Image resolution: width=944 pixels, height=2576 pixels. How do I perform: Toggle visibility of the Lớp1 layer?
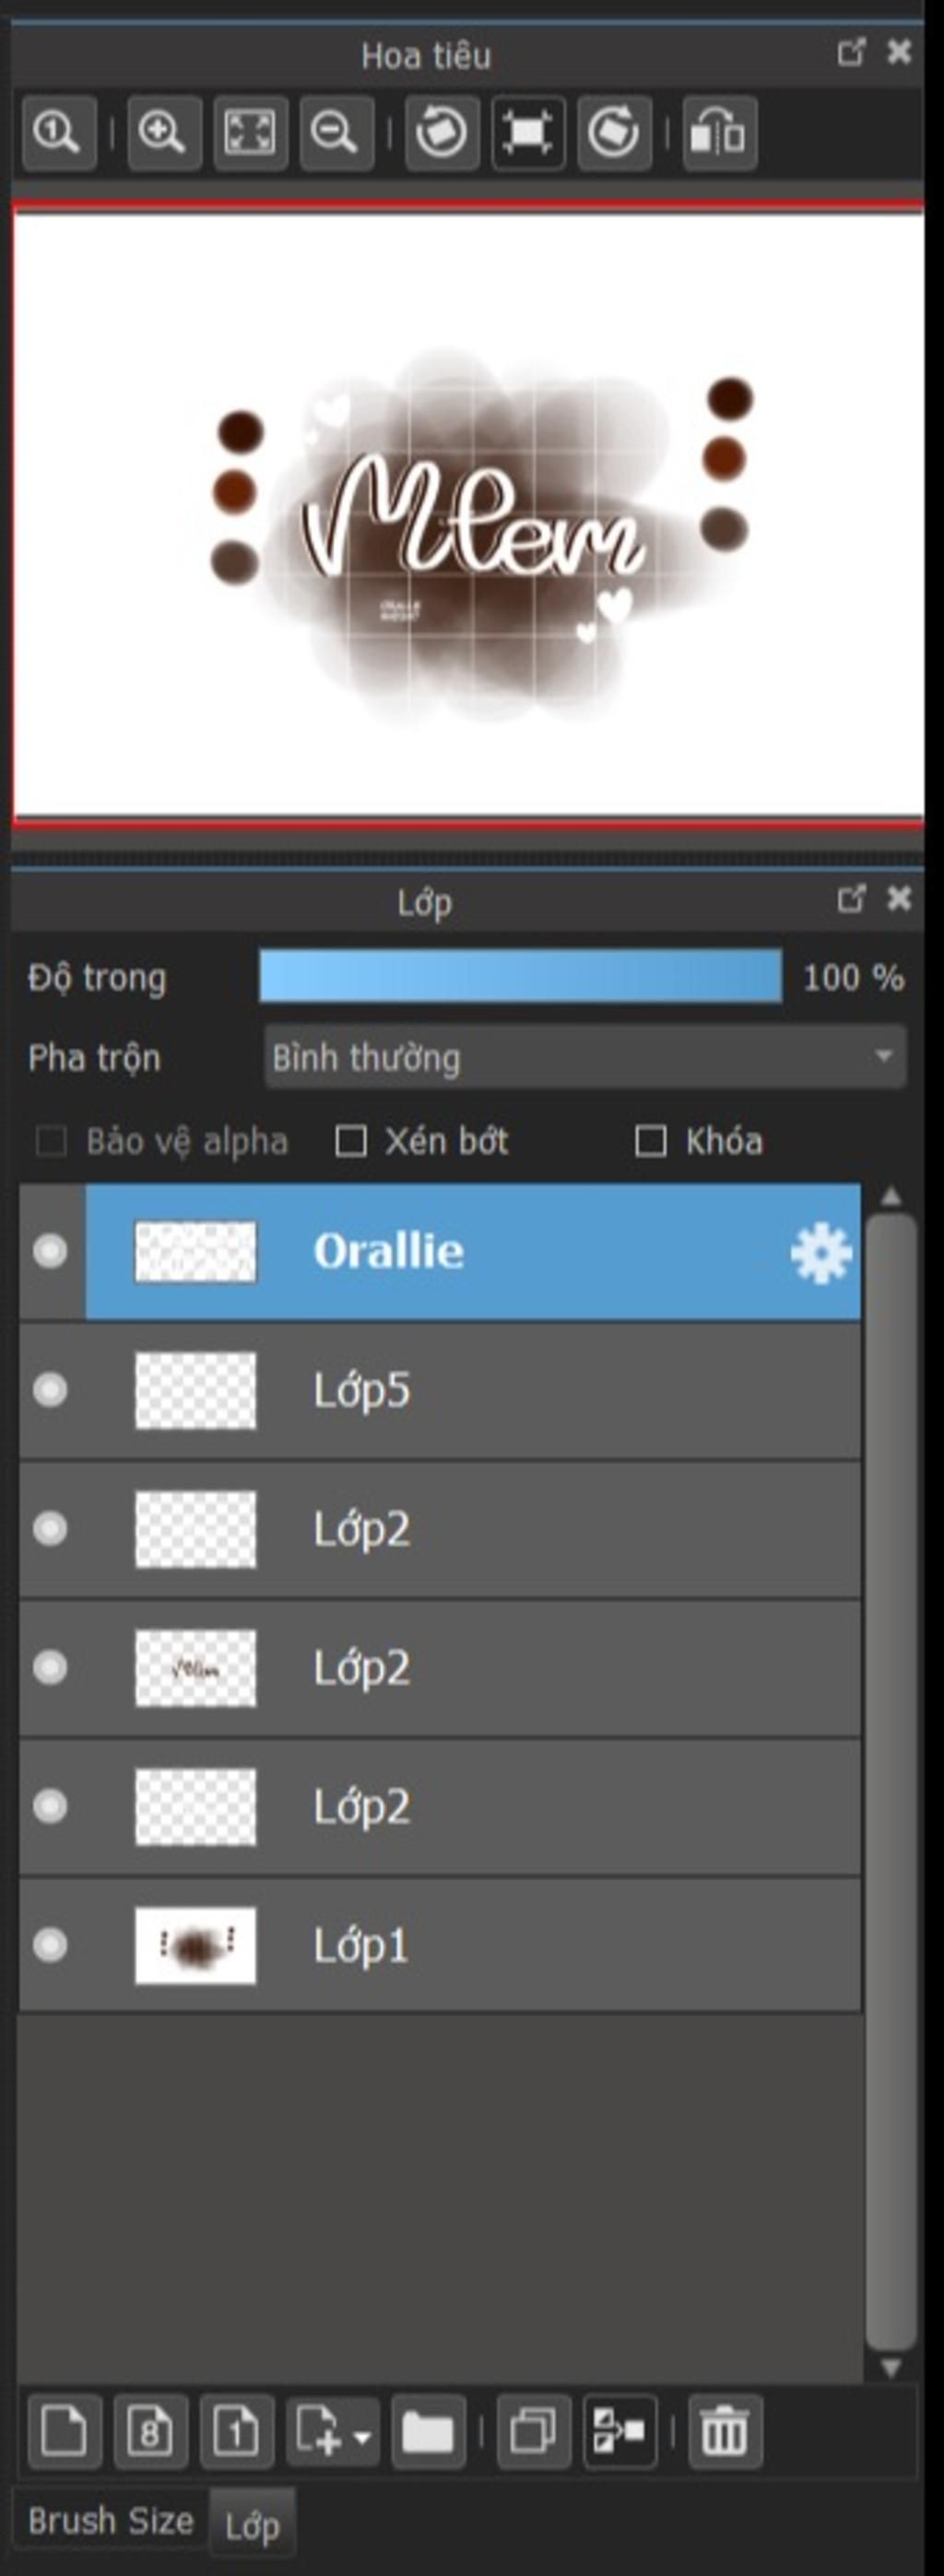tap(50, 1945)
